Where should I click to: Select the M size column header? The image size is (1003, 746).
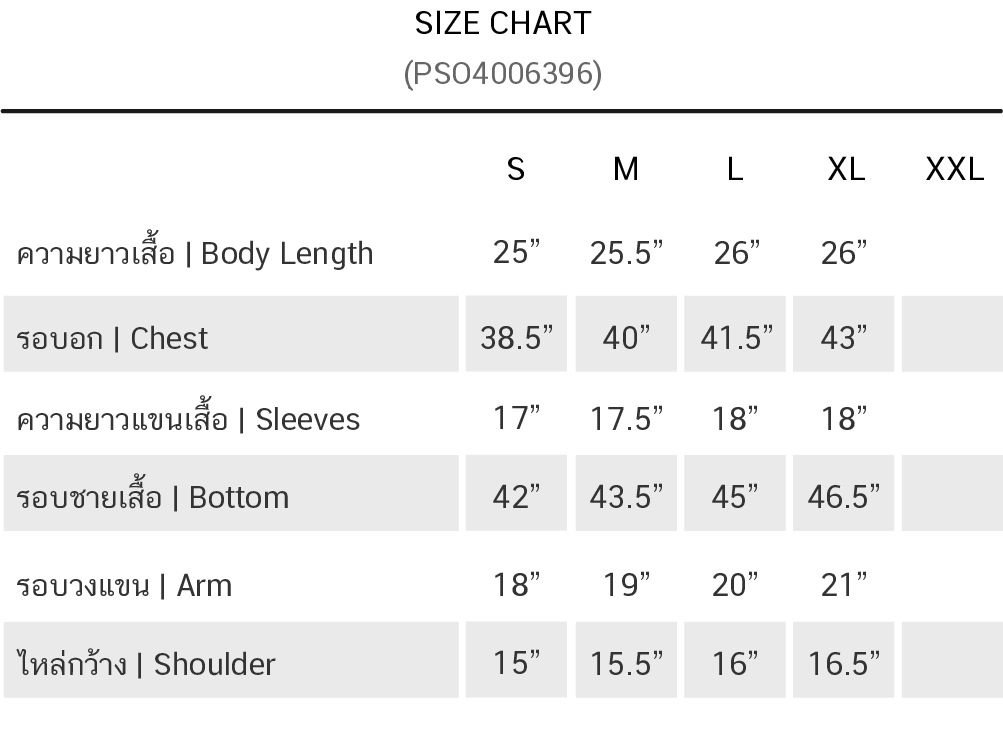coord(625,170)
